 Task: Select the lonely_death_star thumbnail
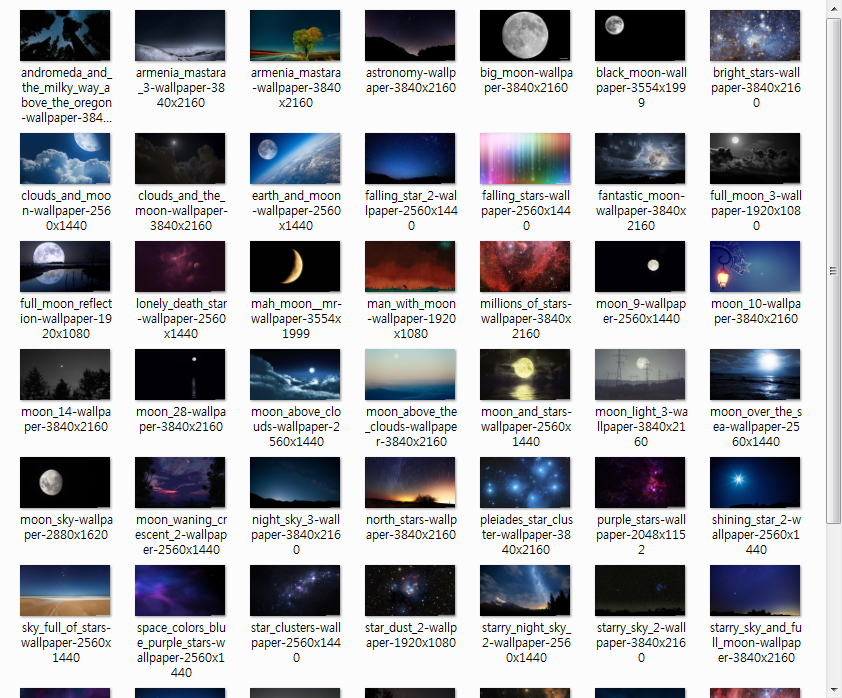tap(180, 266)
